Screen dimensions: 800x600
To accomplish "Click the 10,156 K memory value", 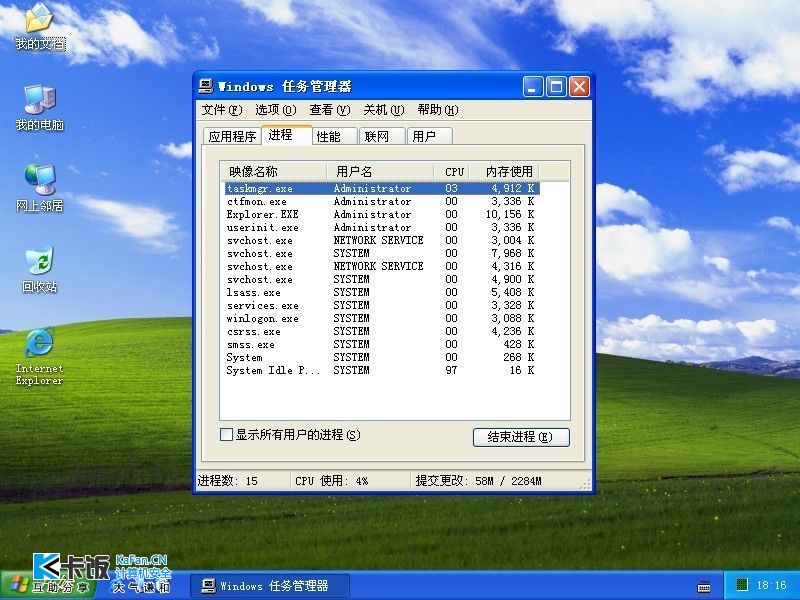I will click(x=510, y=214).
